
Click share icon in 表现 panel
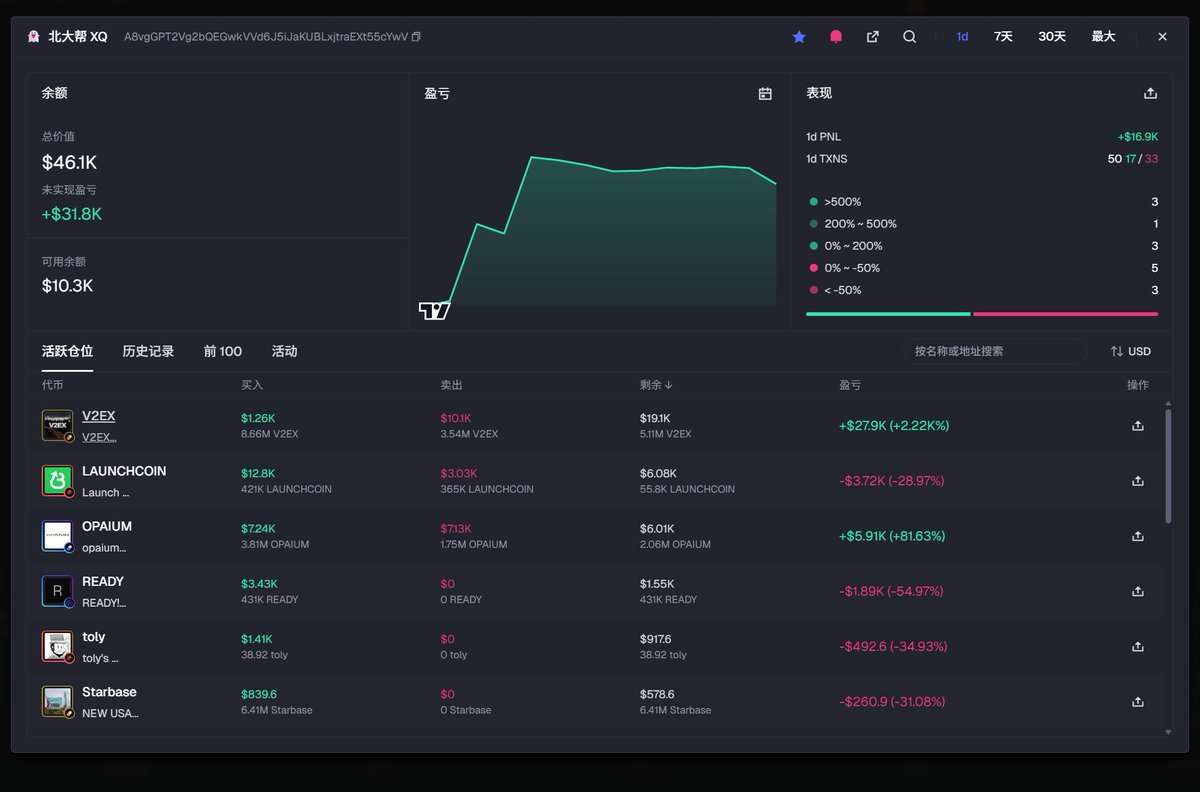(1150, 94)
